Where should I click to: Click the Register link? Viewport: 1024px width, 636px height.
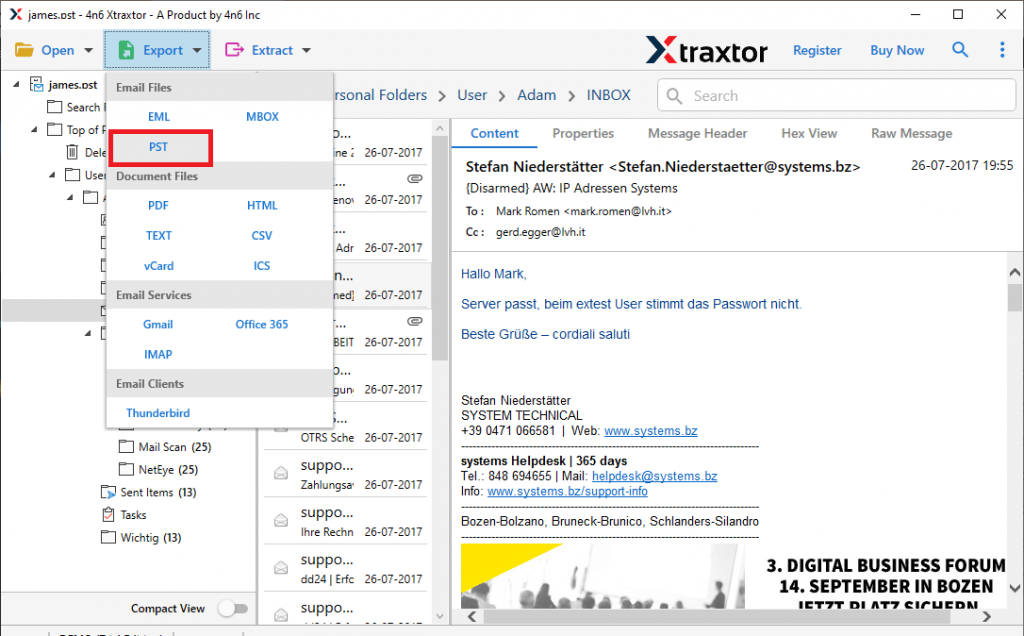pos(817,50)
